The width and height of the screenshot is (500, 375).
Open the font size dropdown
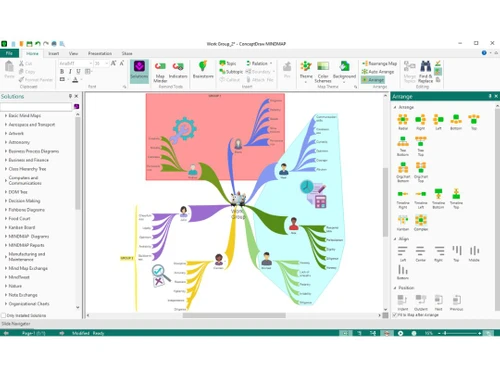point(107,63)
